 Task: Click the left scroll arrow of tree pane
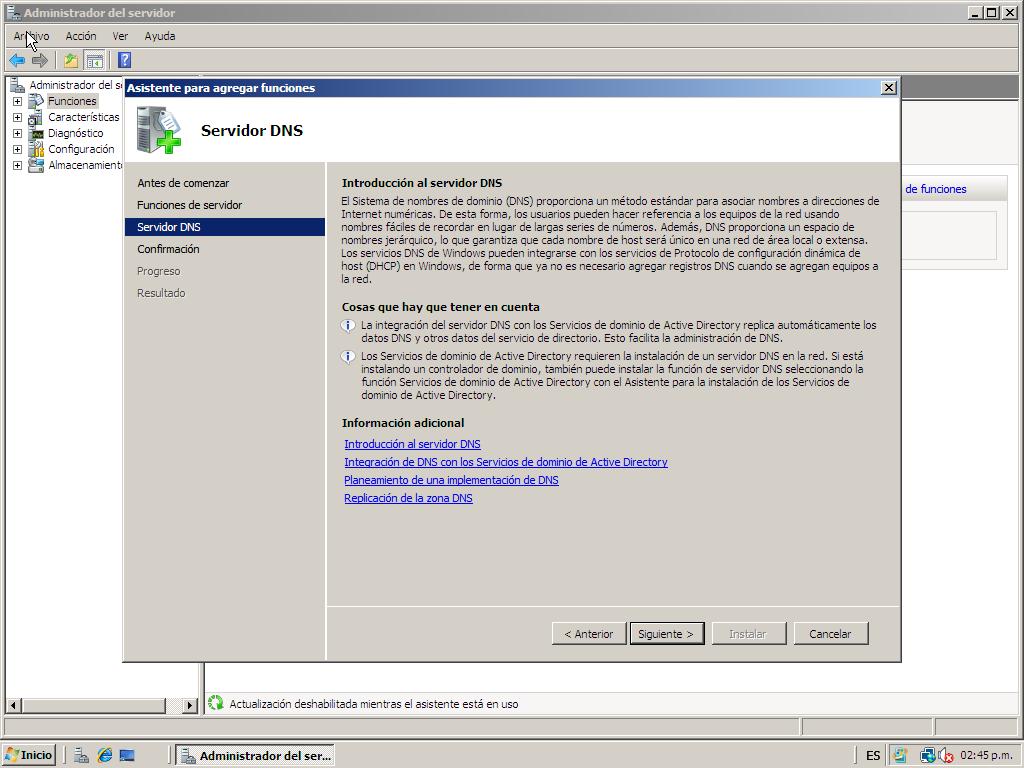(13, 705)
